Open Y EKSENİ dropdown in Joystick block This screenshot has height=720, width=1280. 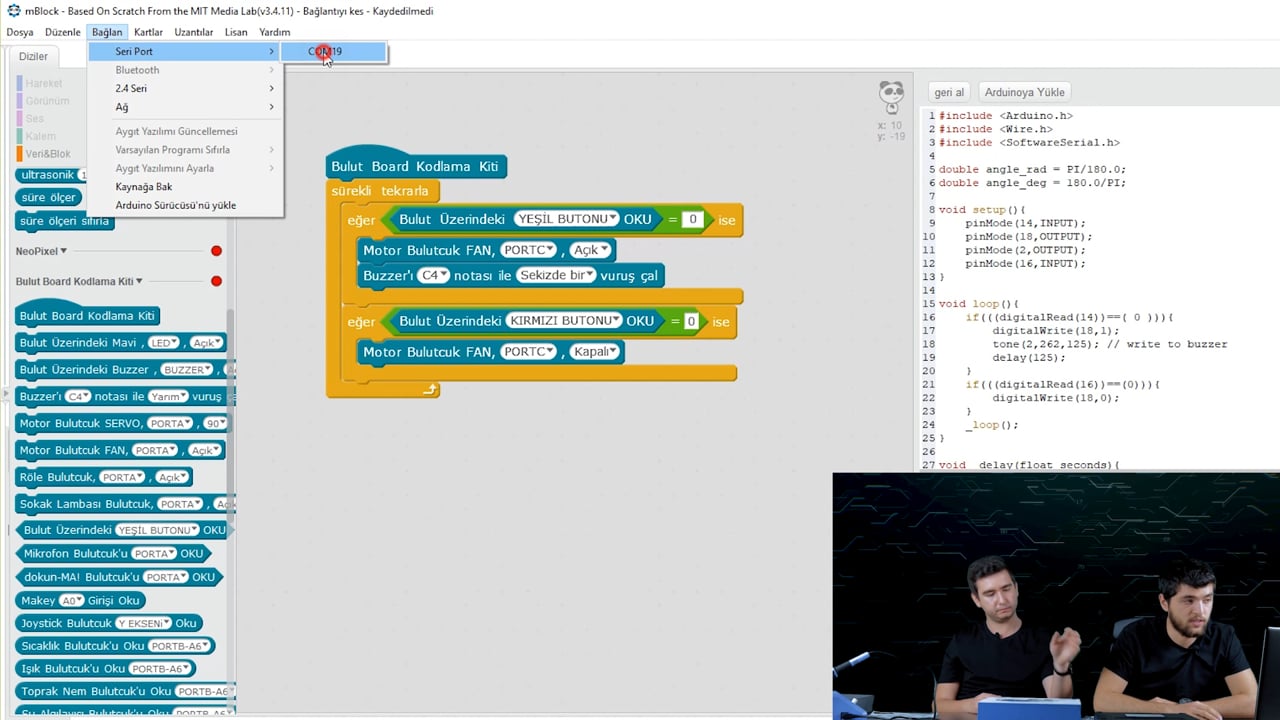(x=144, y=624)
